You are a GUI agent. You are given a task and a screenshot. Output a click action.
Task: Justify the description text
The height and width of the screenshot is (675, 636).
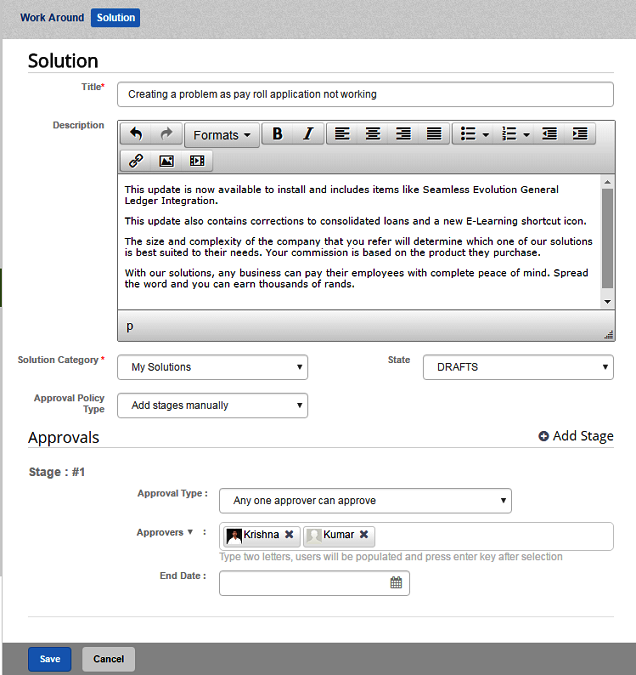434,134
